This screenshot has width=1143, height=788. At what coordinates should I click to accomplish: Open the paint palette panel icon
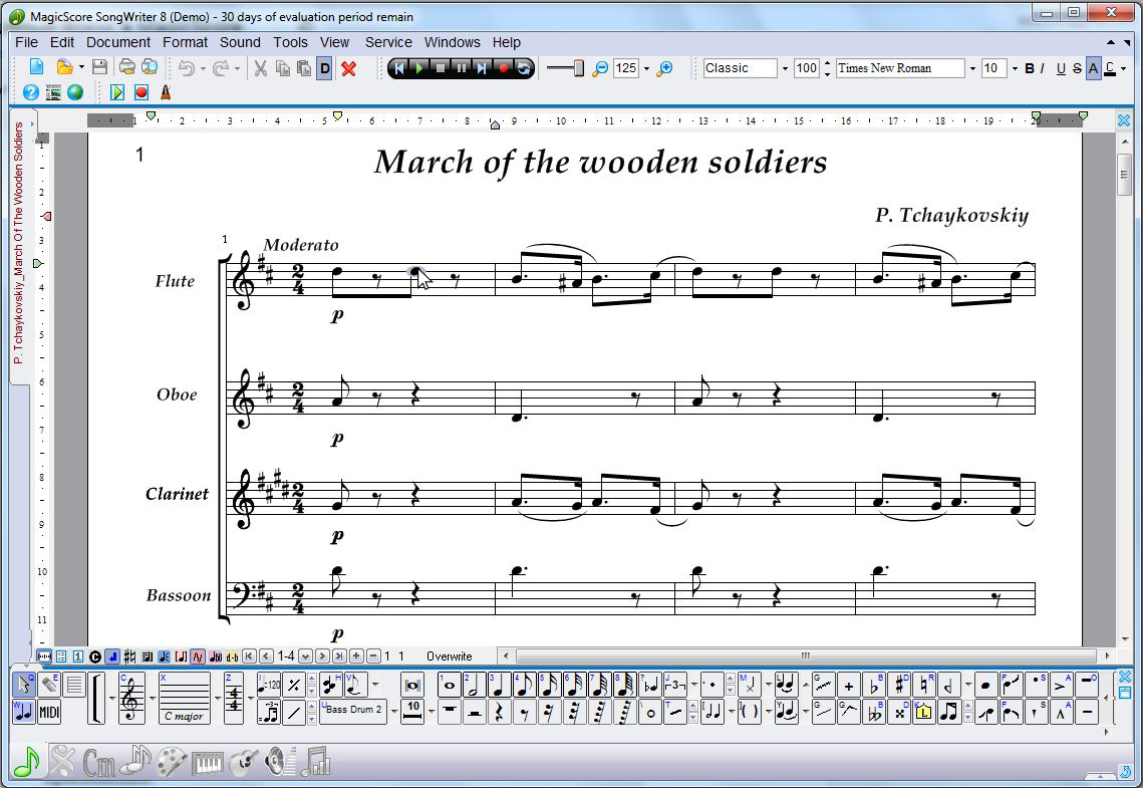coord(171,762)
